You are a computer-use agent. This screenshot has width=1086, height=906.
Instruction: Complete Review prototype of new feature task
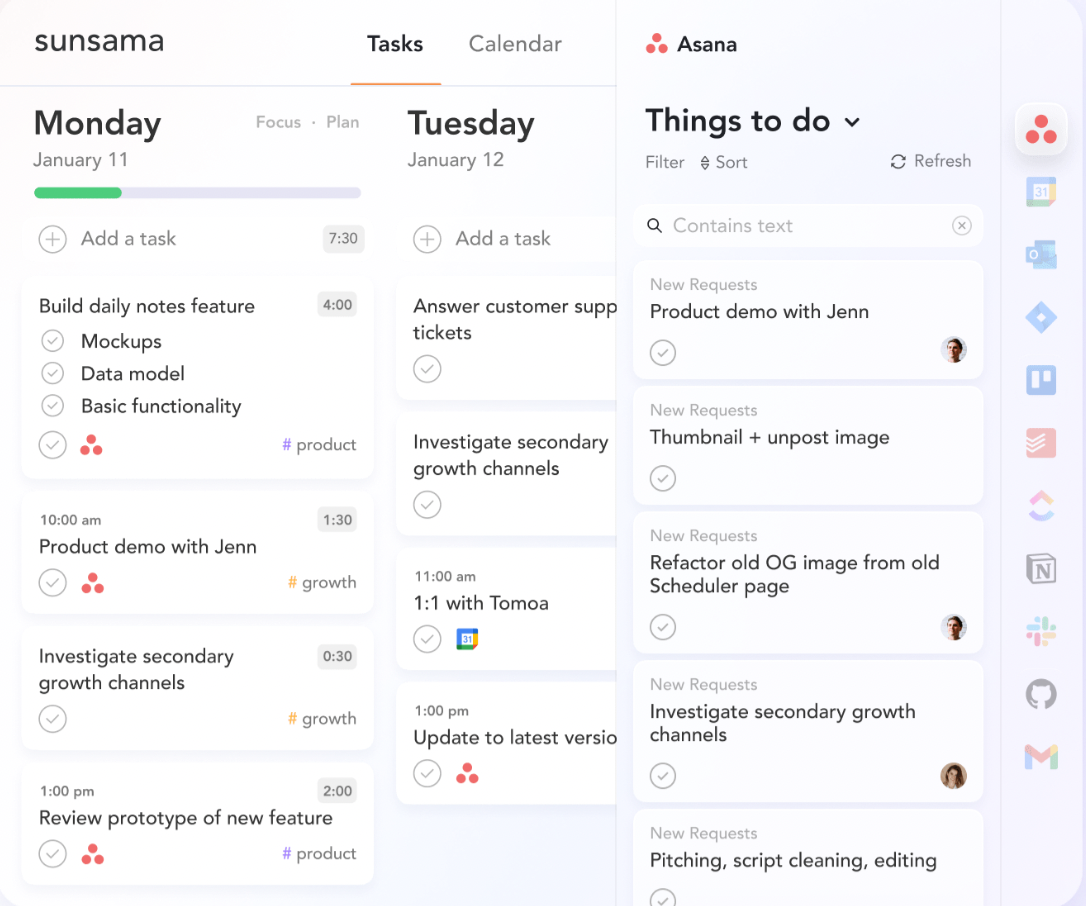tap(53, 854)
